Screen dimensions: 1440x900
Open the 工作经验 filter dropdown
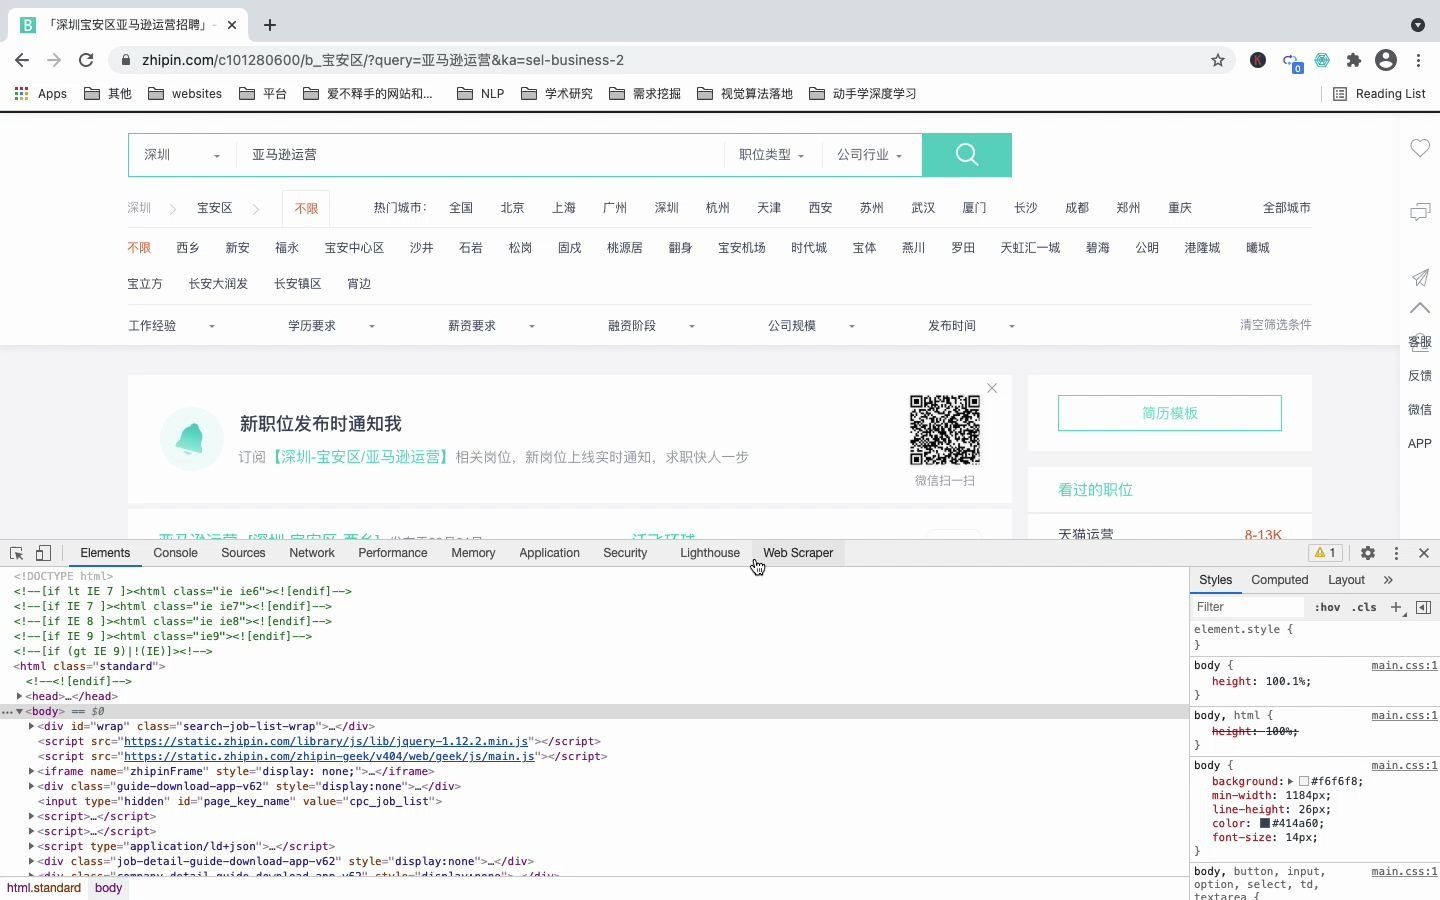171,326
